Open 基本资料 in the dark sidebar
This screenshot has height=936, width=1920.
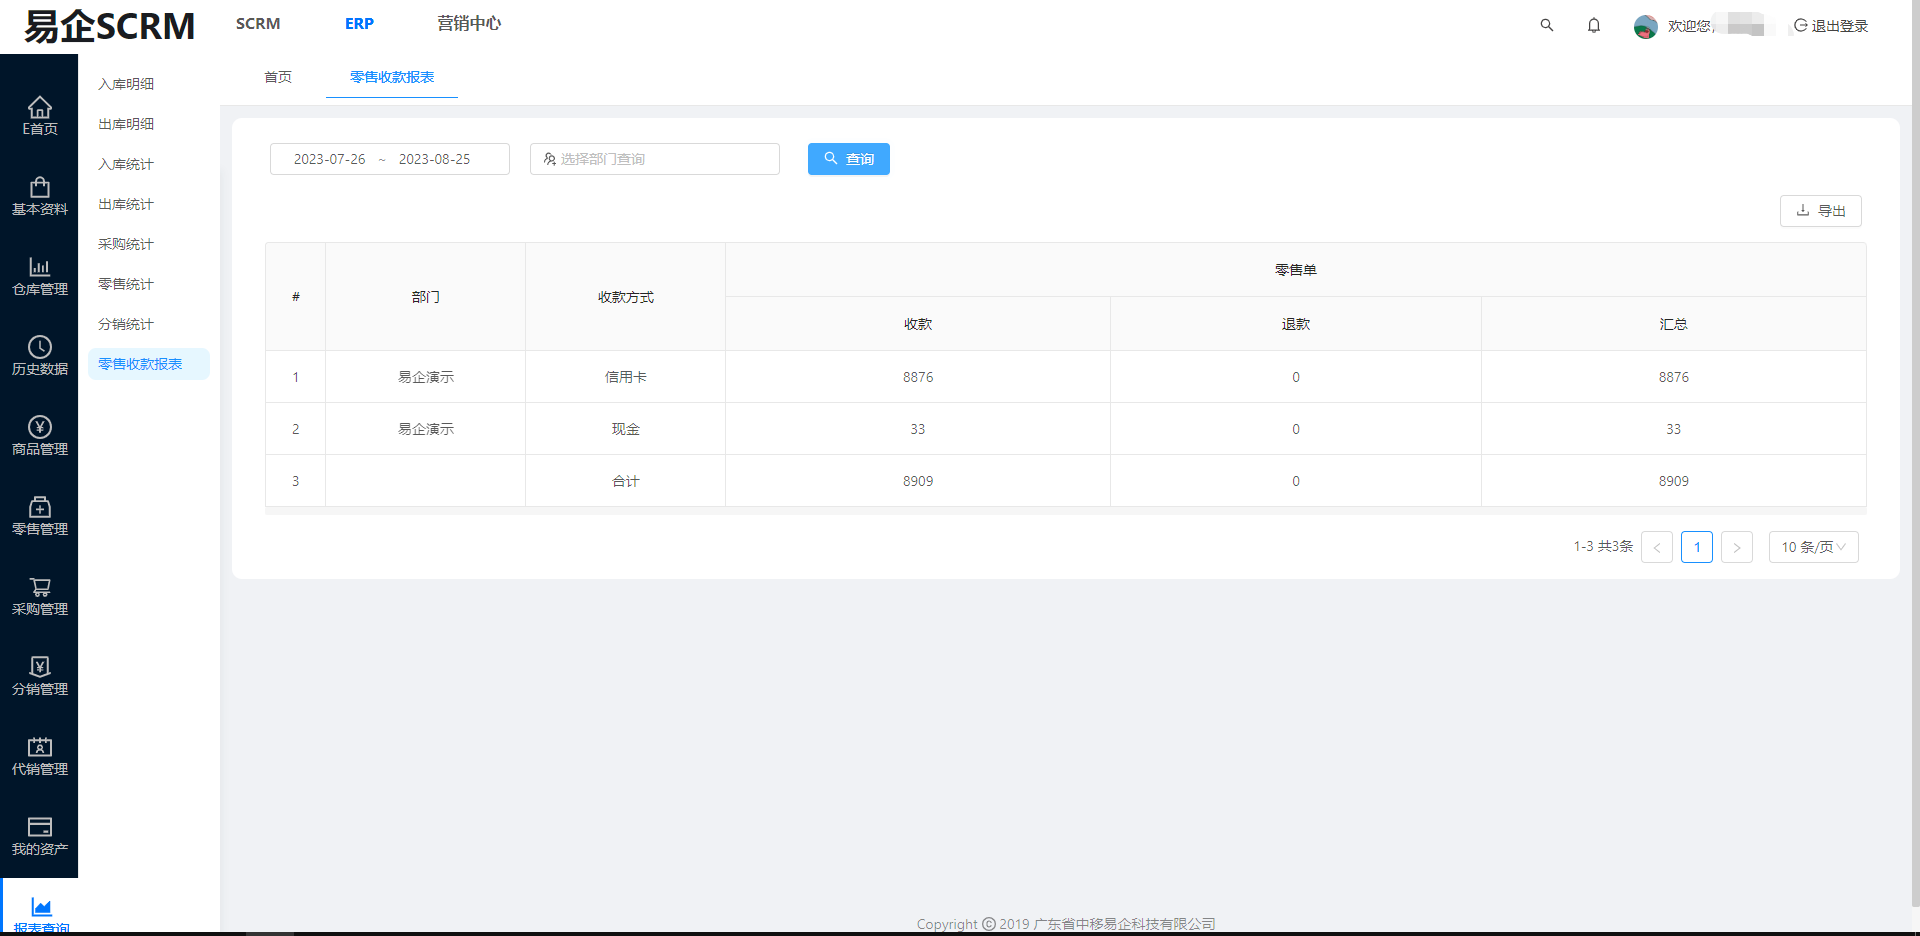[39, 196]
